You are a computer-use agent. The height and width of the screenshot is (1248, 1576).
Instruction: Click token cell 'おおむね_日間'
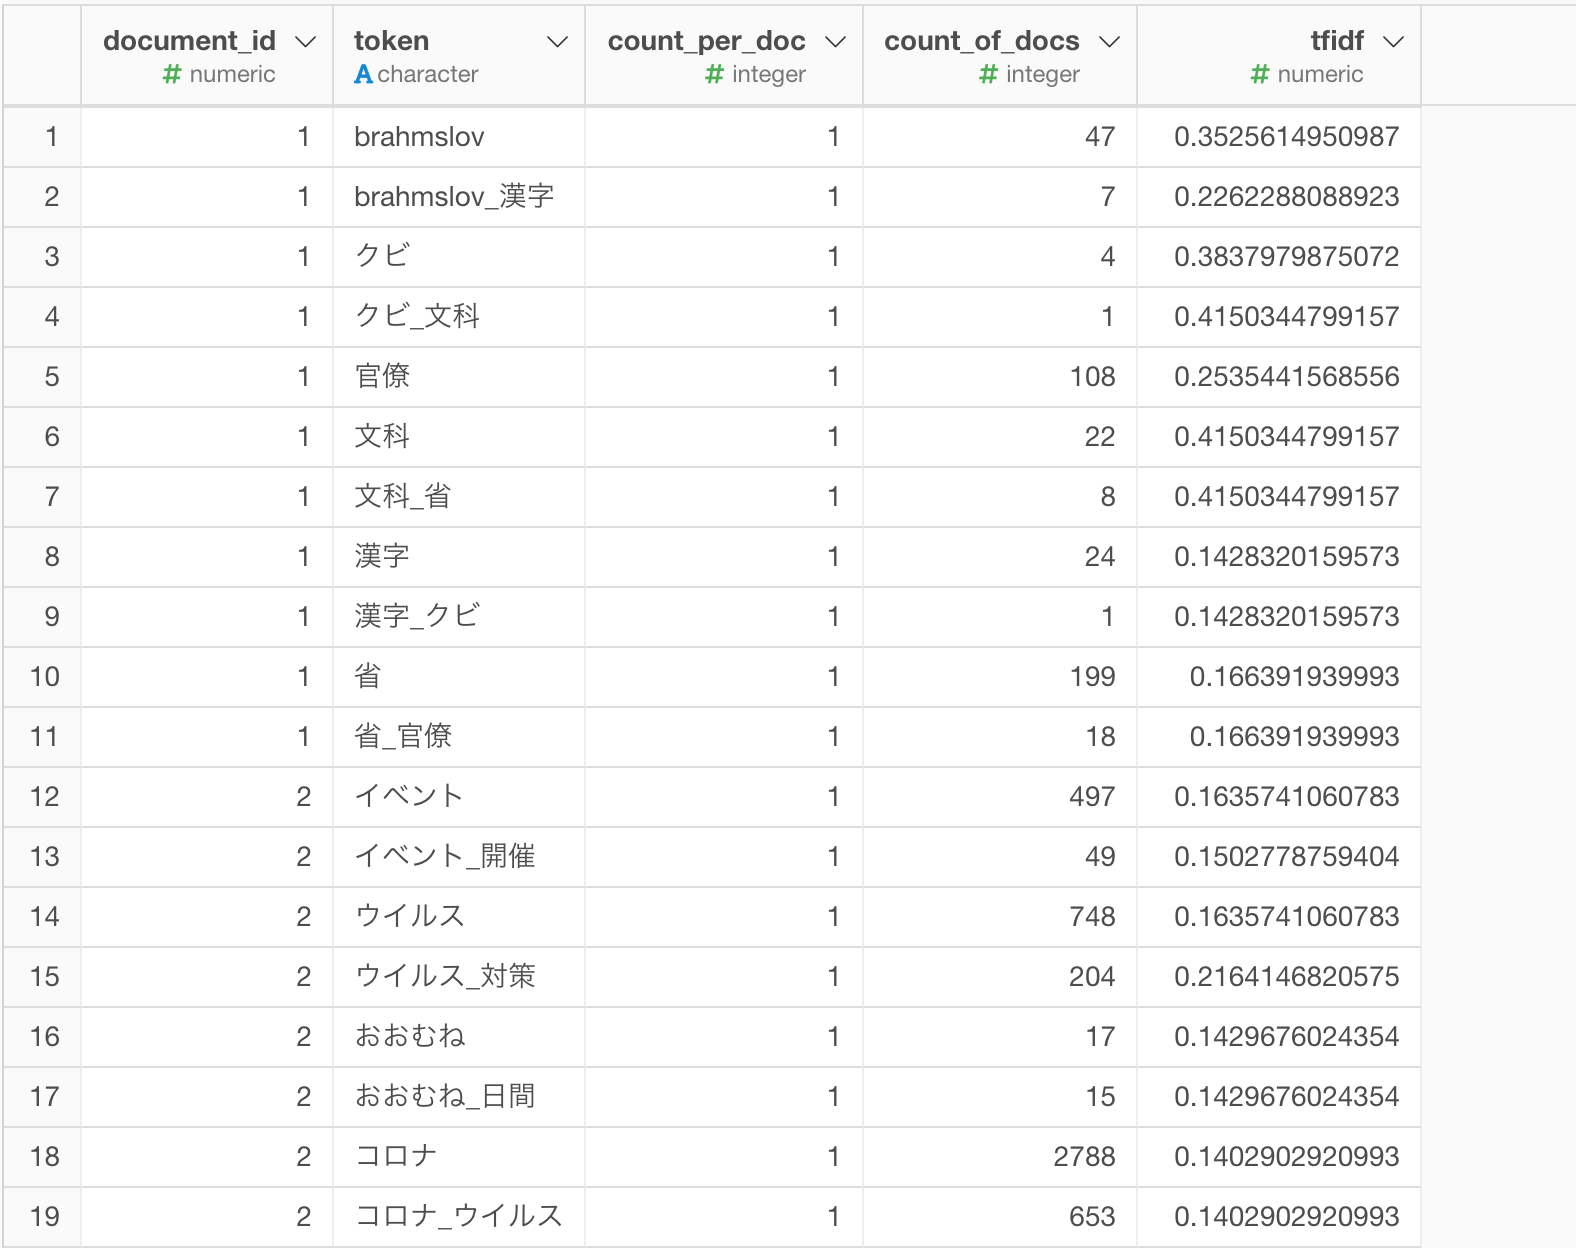tap(459, 1097)
